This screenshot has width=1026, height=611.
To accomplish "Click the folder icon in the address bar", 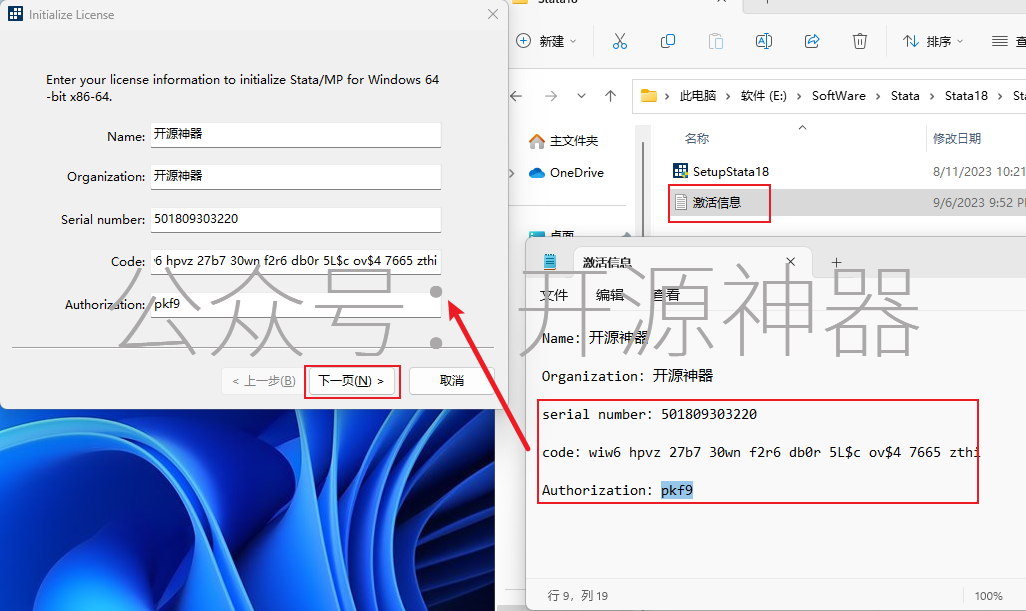I will coord(648,96).
